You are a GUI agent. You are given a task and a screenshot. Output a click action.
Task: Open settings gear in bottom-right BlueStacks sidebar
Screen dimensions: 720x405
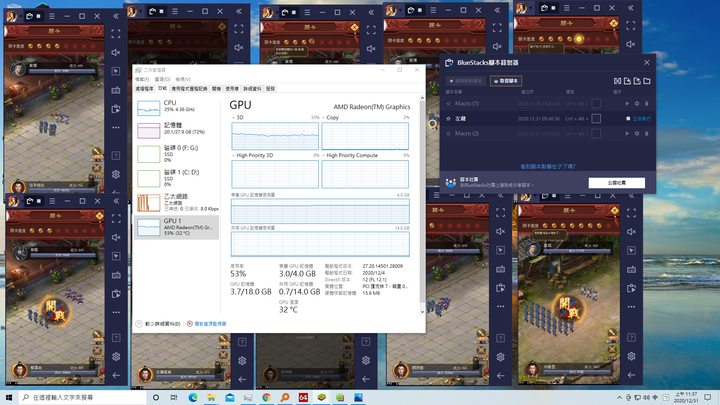(x=631, y=356)
